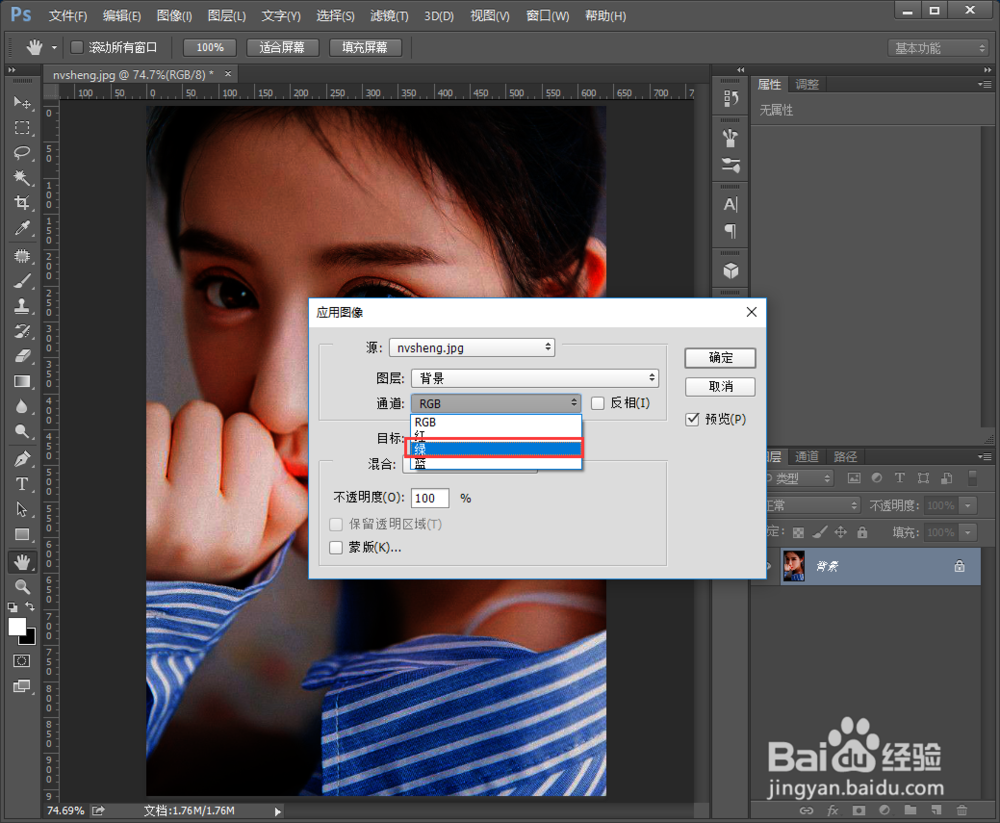Select the Dodge tool
1000x823 pixels.
tap(22, 432)
